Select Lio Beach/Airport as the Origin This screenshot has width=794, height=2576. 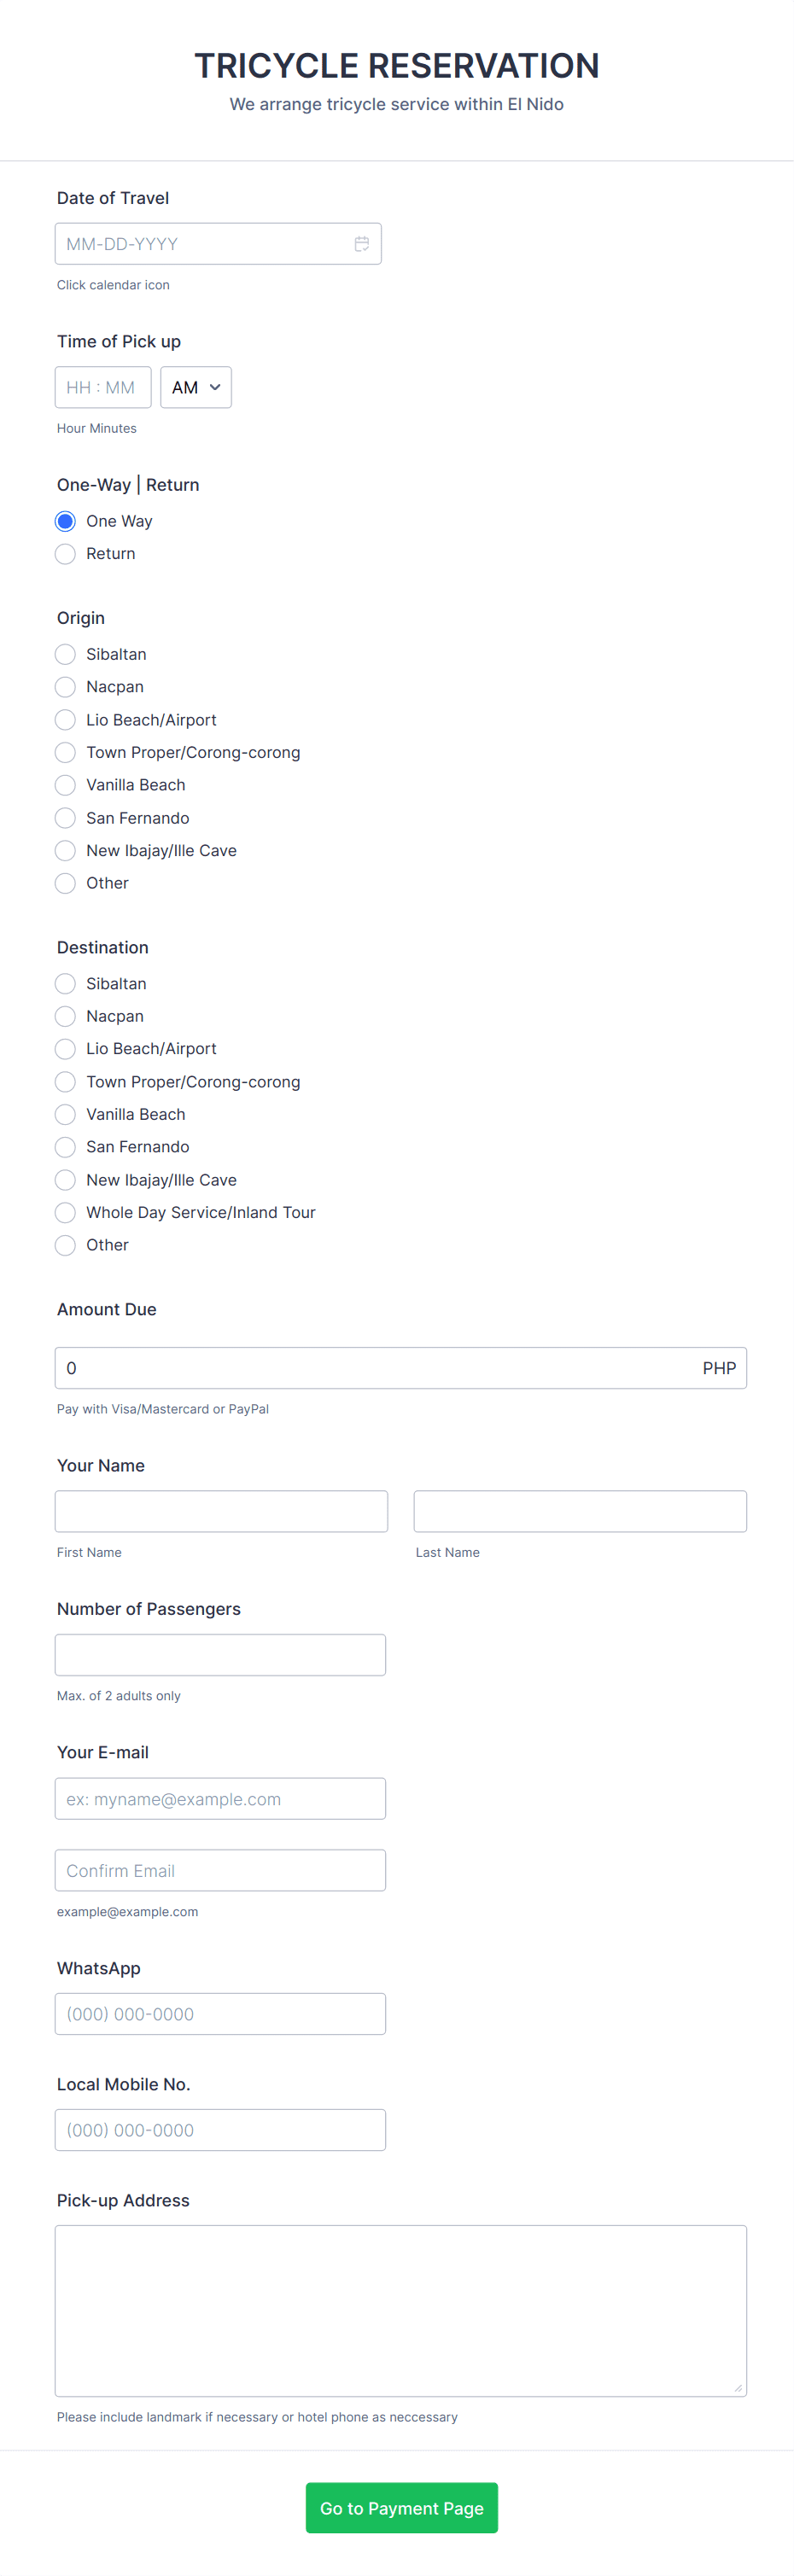[65, 719]
